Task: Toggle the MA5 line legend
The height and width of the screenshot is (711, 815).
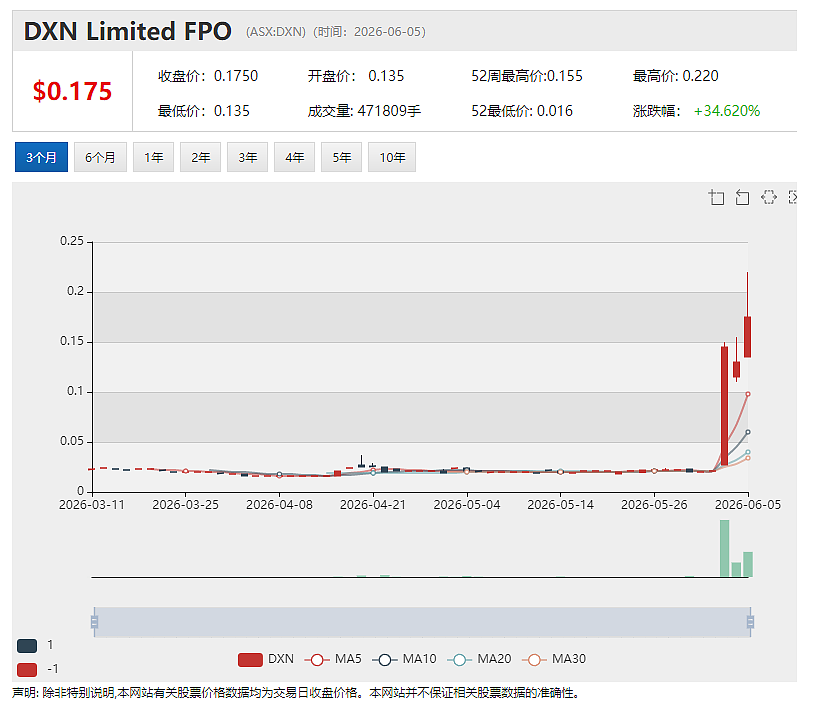Action: [x=333, y=659]
